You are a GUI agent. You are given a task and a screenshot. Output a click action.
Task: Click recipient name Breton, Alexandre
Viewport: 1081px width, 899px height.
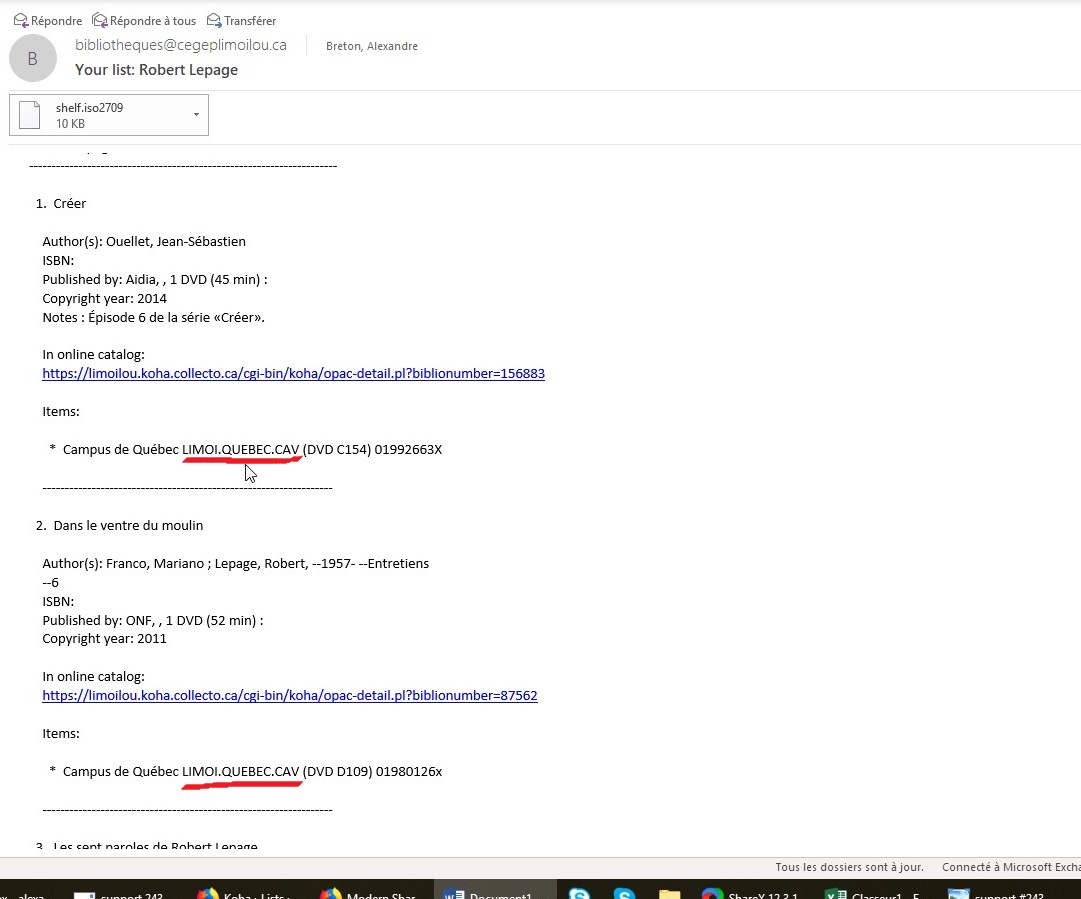(x=371, y=46)
